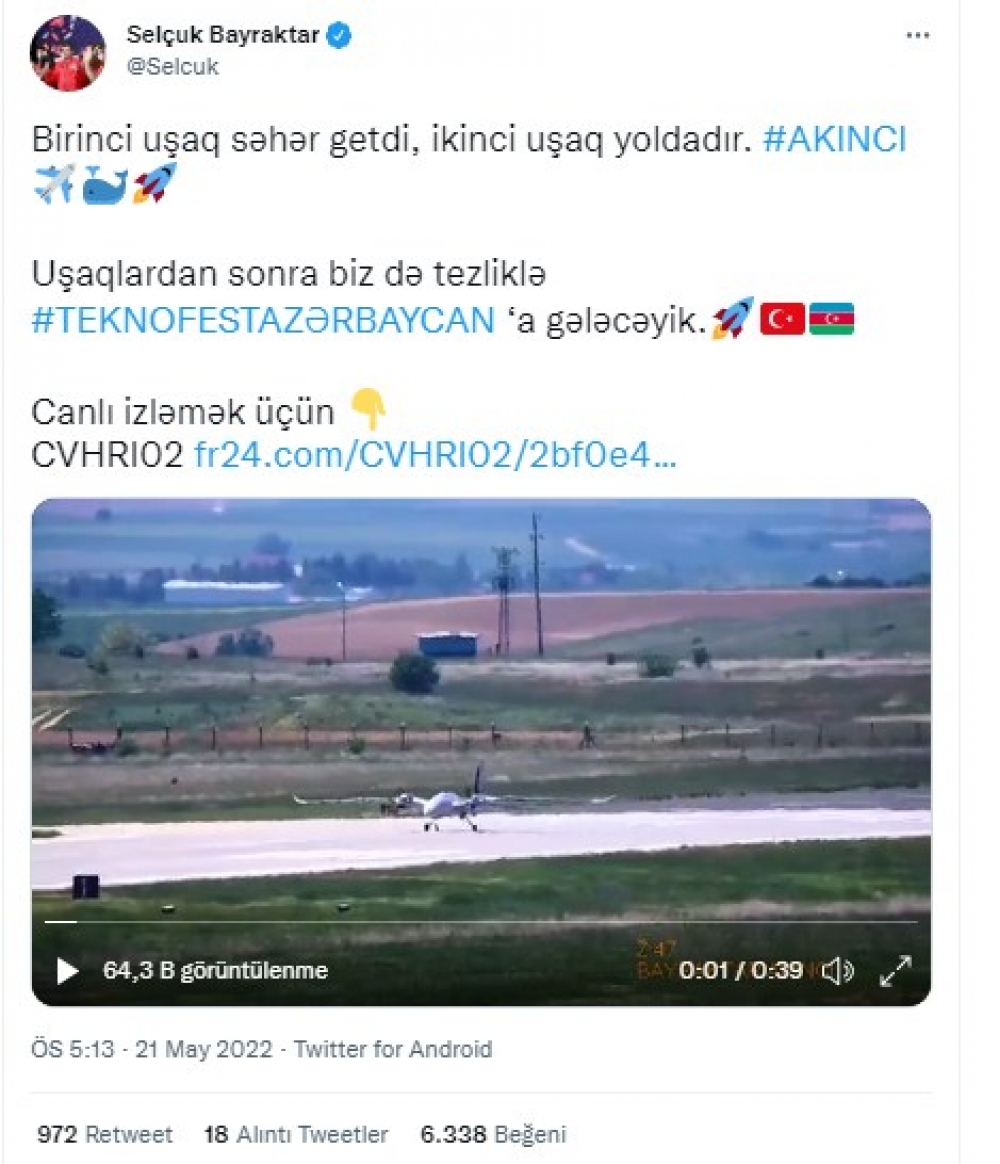Viewport: 1000px width, 1164px height.
Task: Open the #TEKNOFESTAZƏRBAYCAN hashtag
Action: 263,321
